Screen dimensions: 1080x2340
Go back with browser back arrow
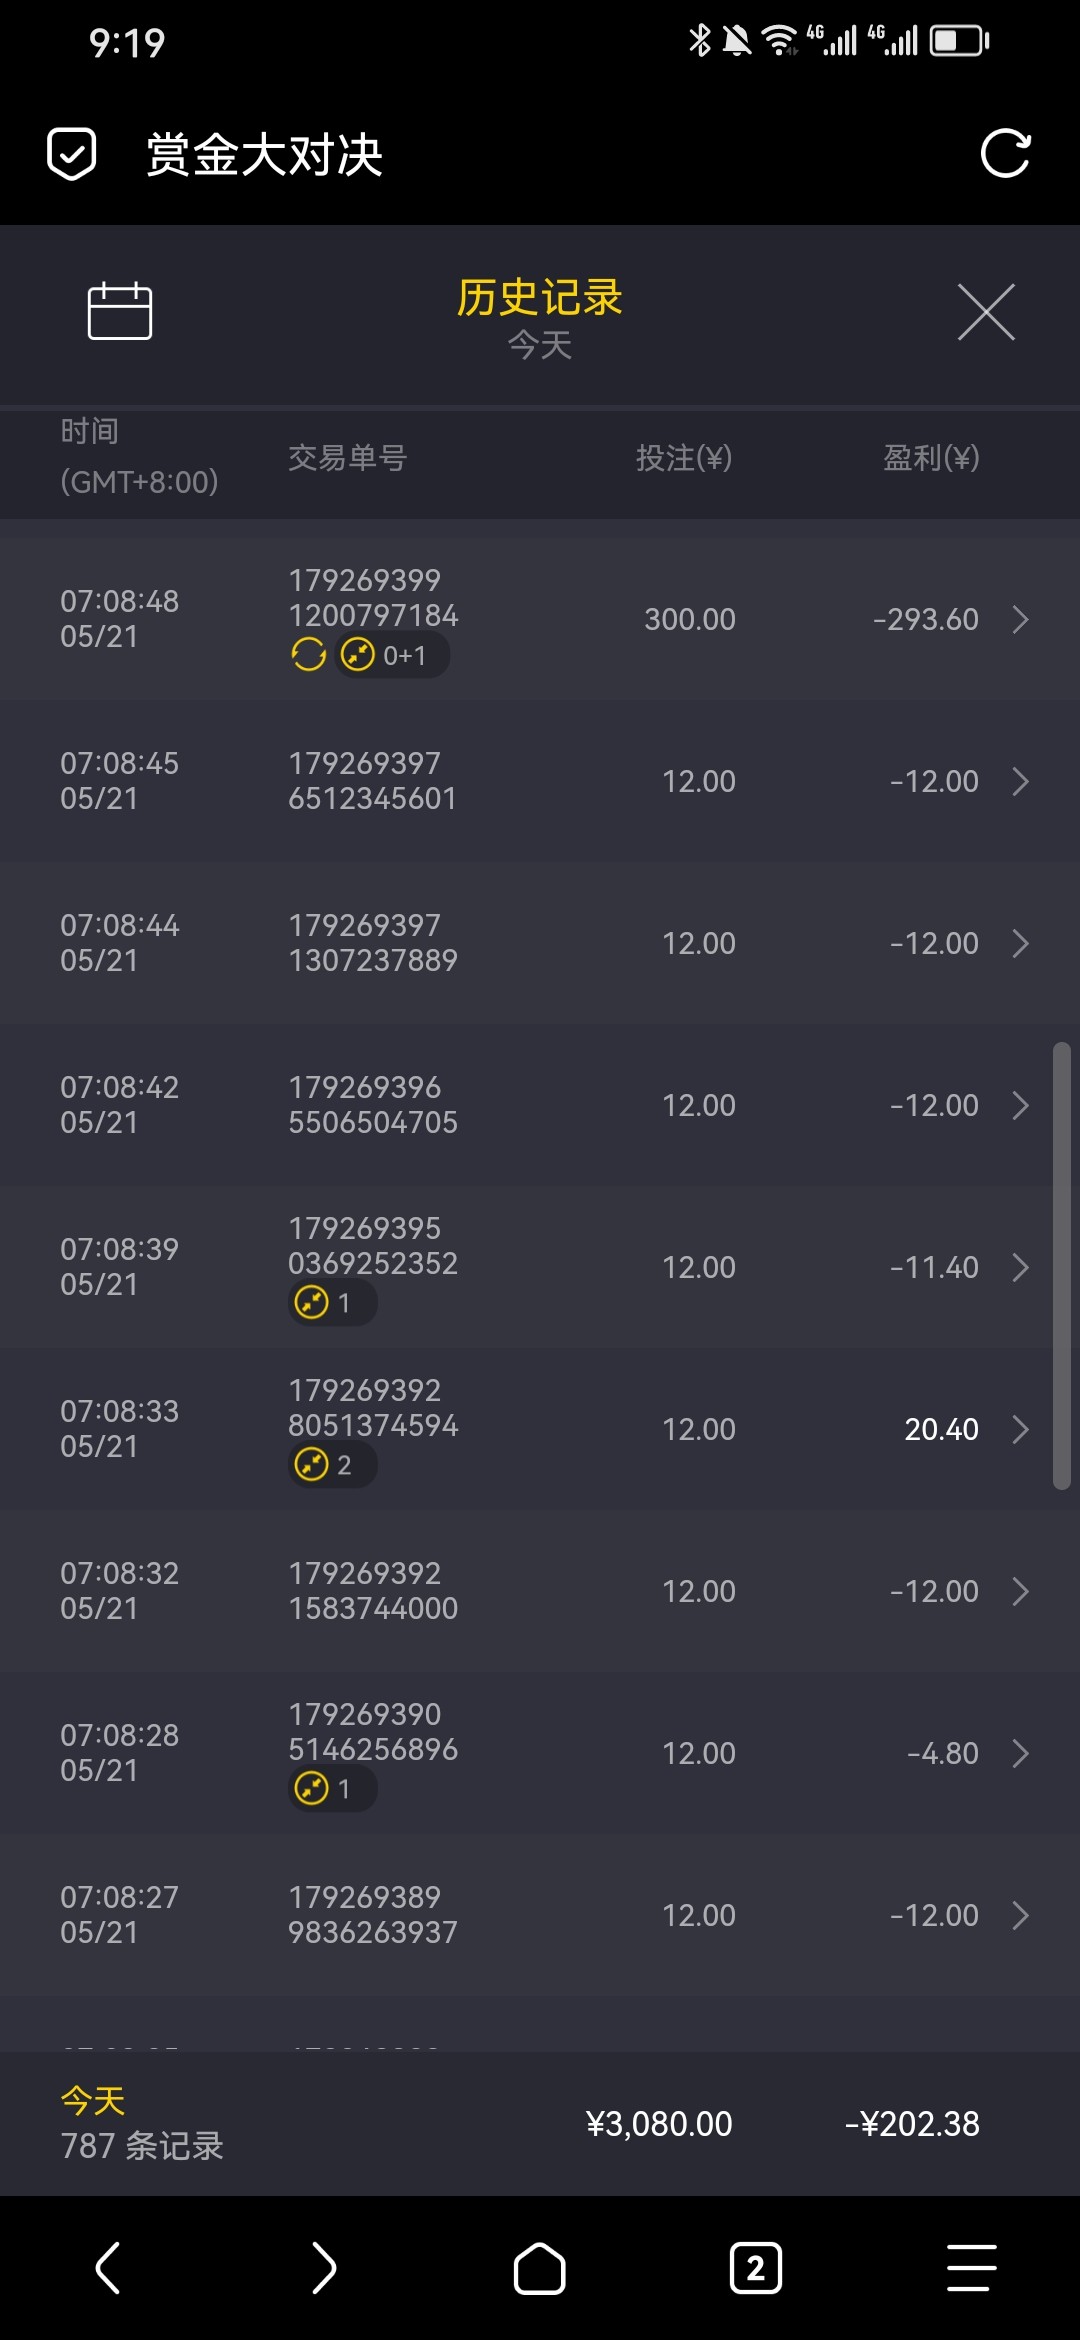pyautogui.click(x=108, y=2267)
